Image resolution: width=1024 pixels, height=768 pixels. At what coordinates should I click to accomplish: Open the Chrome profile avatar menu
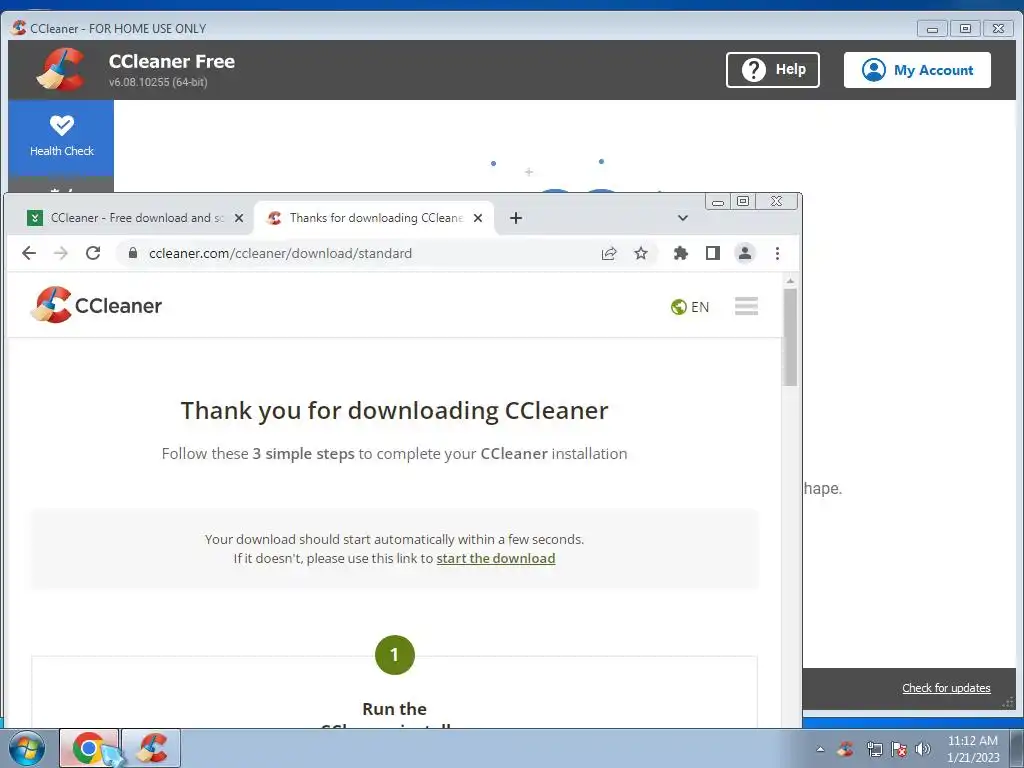744,253
